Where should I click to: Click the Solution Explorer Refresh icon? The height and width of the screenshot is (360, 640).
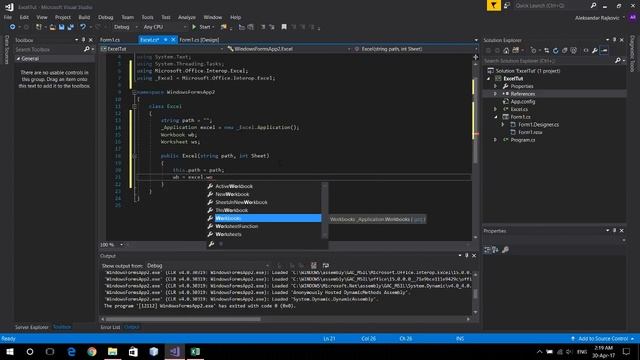click(556, 51)
